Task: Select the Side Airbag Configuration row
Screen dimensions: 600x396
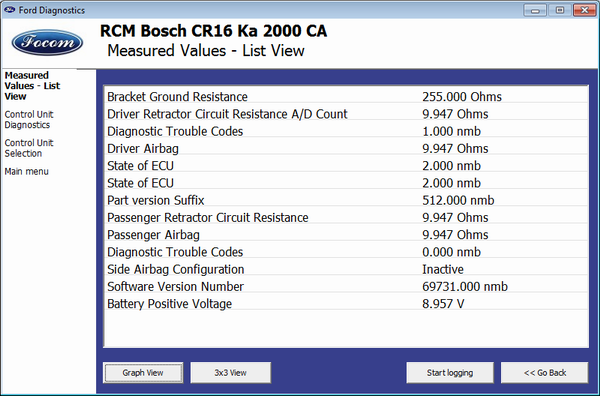Action: (x=346, y=269)
